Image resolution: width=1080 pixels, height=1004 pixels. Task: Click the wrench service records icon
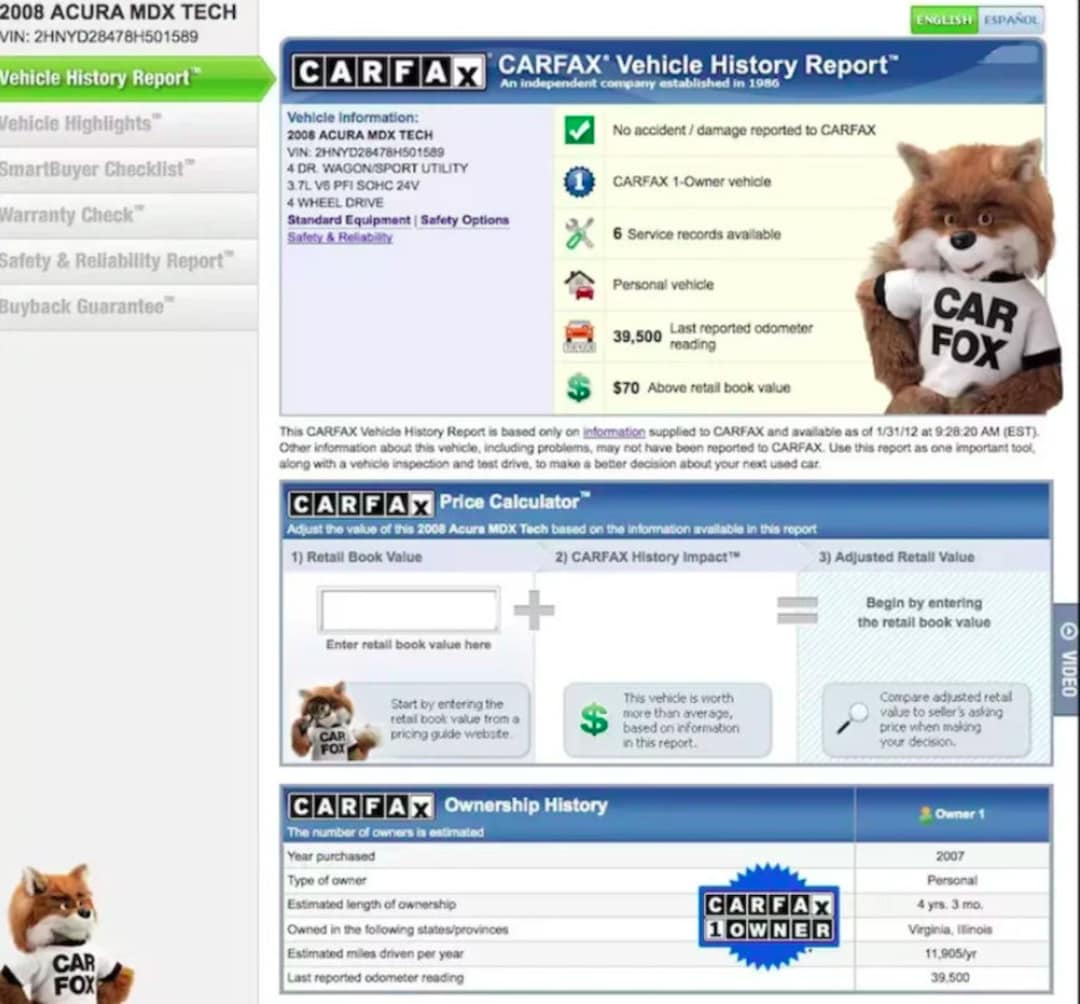pyautogui.click(x=579, y=233)
